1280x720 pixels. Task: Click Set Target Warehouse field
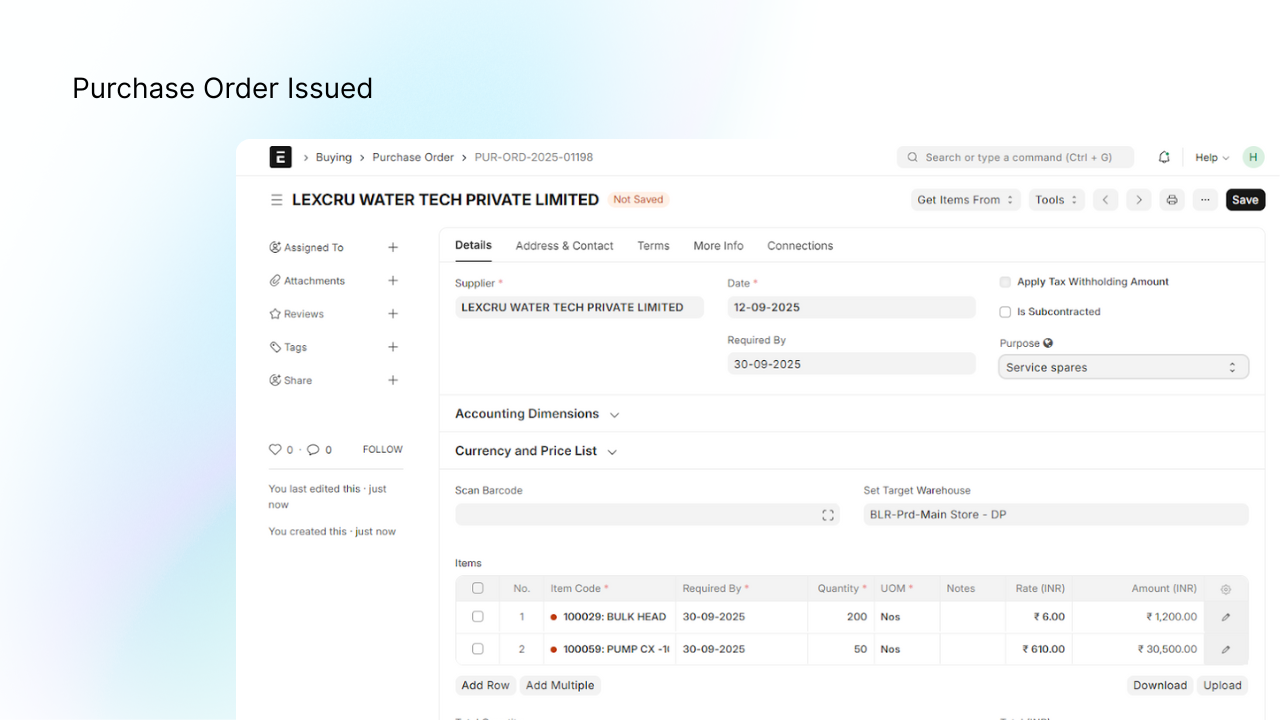pos(1056,515)
